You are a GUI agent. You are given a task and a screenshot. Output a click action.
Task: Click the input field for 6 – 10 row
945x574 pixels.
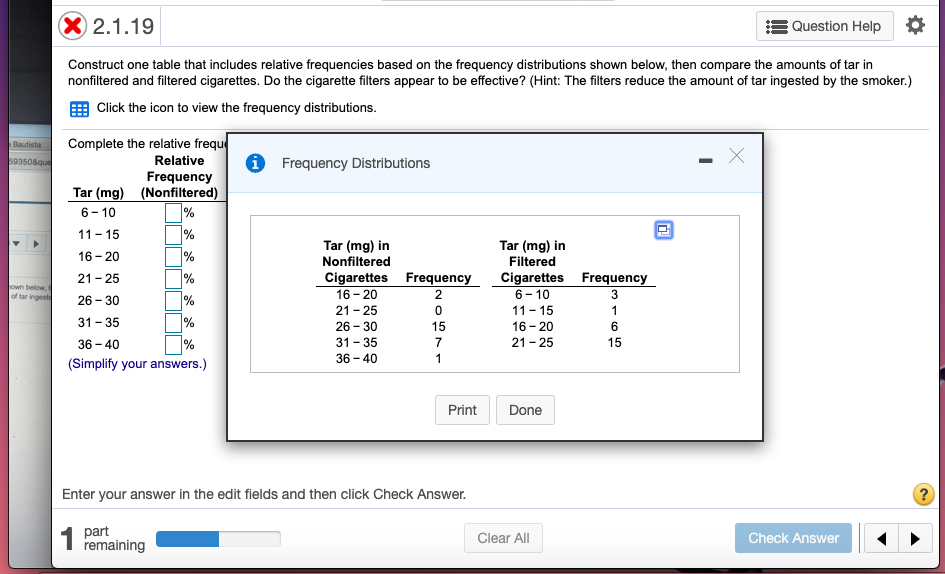[174, 213]
